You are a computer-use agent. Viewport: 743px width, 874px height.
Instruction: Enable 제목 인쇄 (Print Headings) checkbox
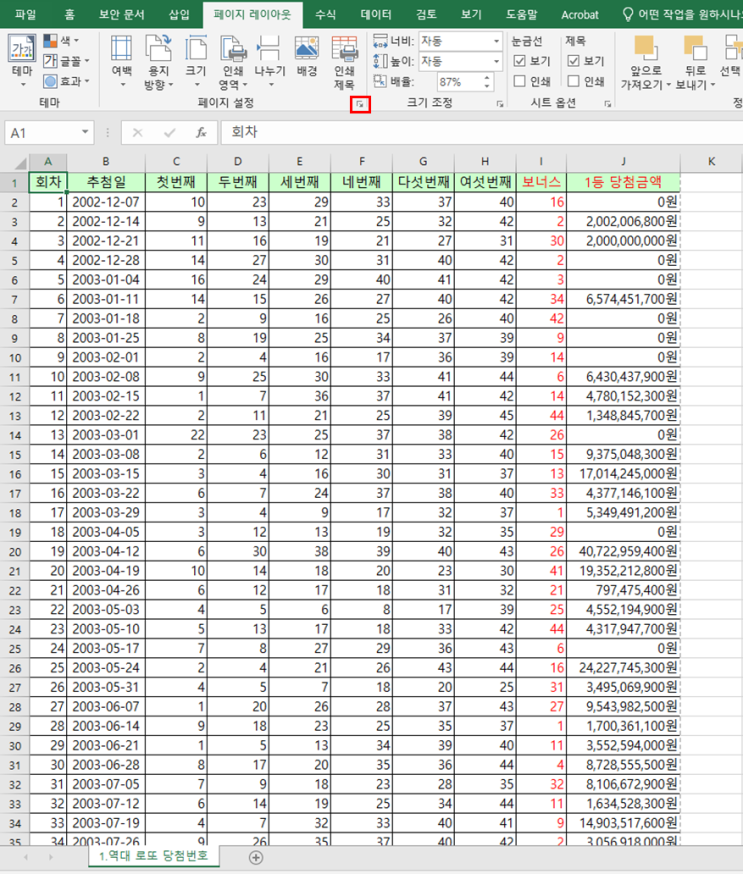tap(574, 81)
